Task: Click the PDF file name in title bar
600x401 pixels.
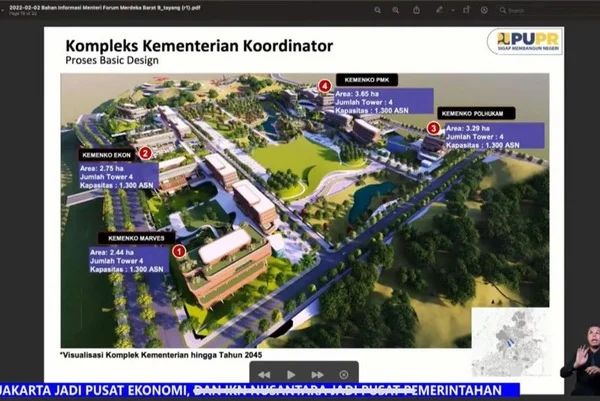Action: click(x=104, y=7)
